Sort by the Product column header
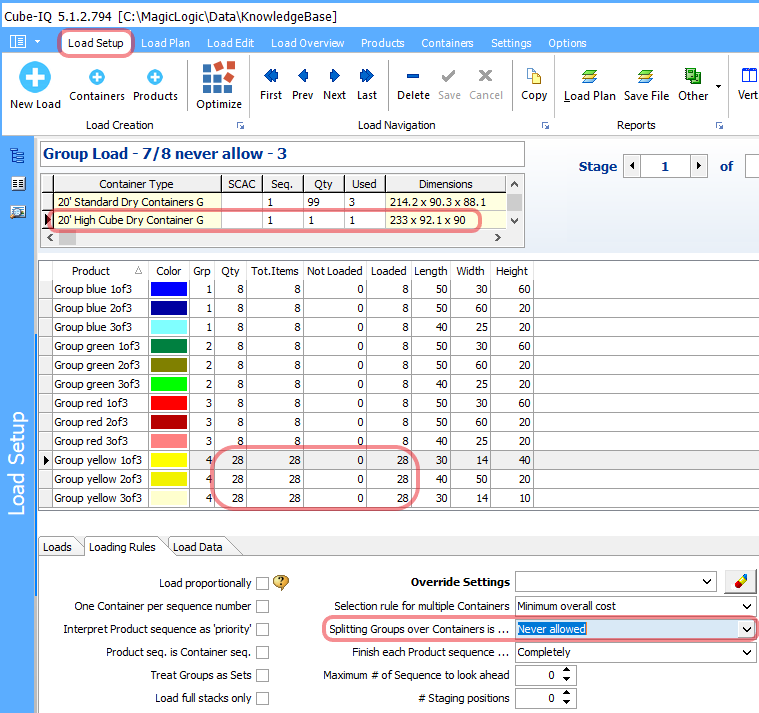Viewport: 759px width, 713px height. [92, 271]
